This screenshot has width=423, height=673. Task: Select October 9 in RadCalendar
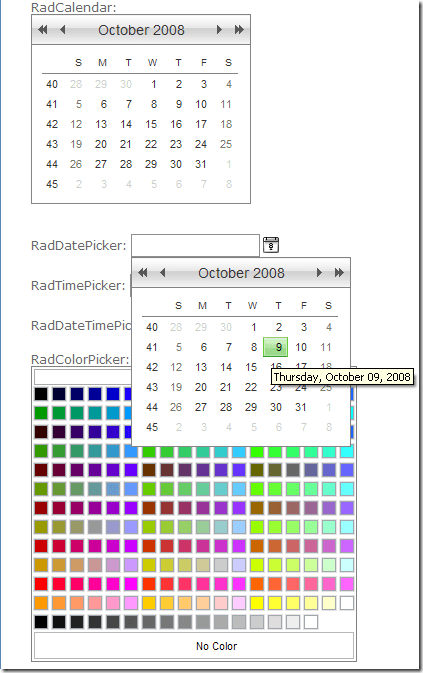pyautogui.click(x=179, y=104)
